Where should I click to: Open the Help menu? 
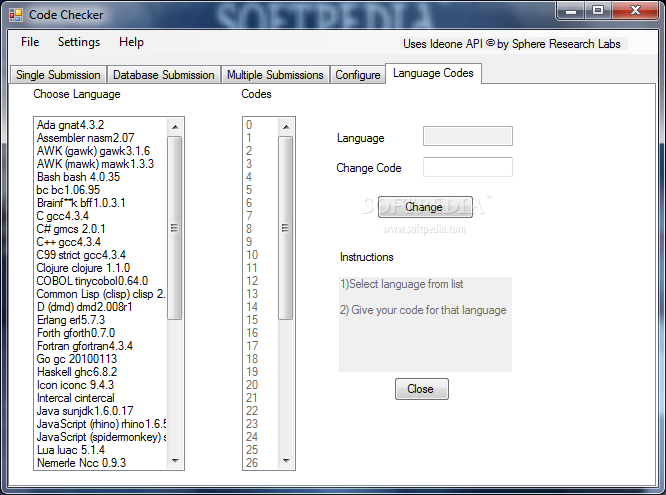pyautogui.click(x=131, y=42)
